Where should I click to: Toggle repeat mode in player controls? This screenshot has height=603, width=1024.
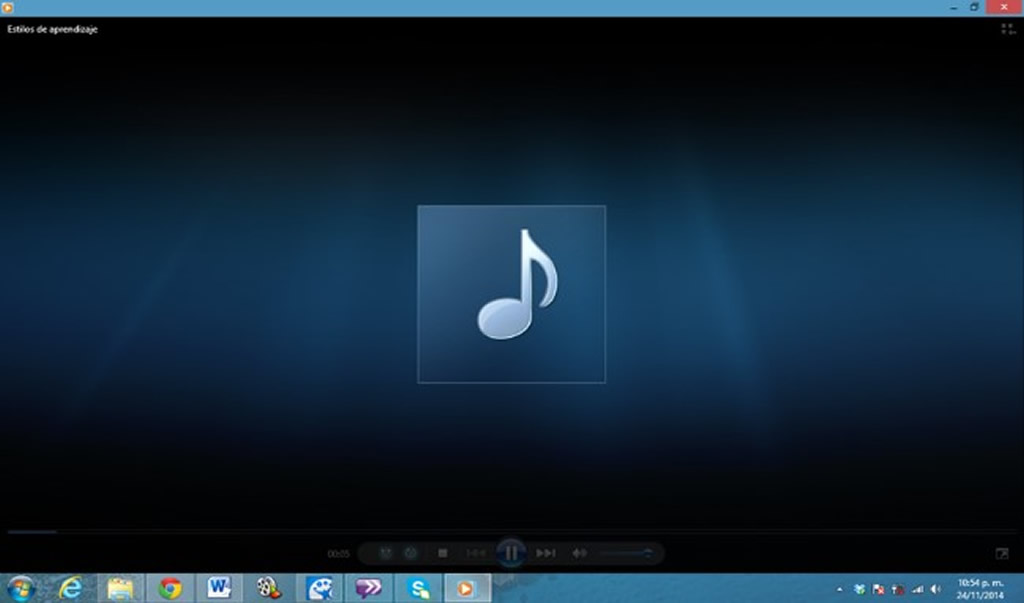411,553
